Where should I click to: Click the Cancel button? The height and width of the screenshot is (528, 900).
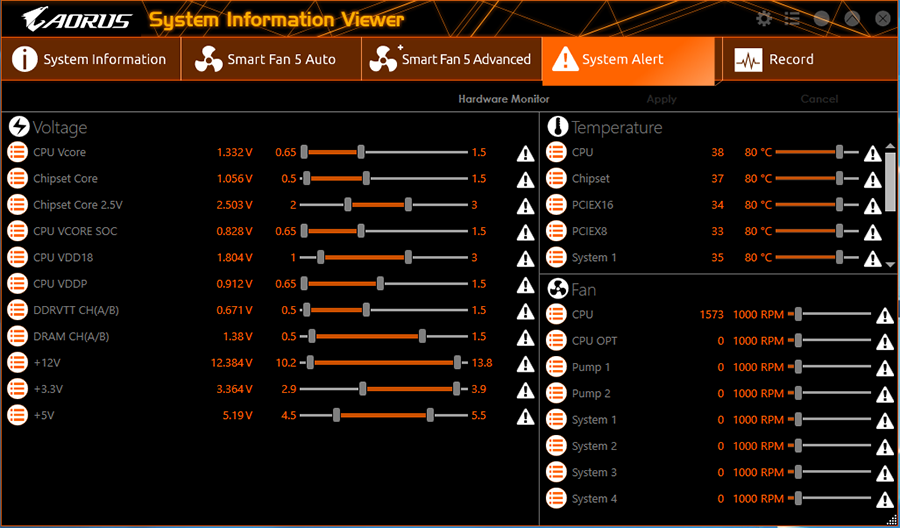tap(819, 99)
